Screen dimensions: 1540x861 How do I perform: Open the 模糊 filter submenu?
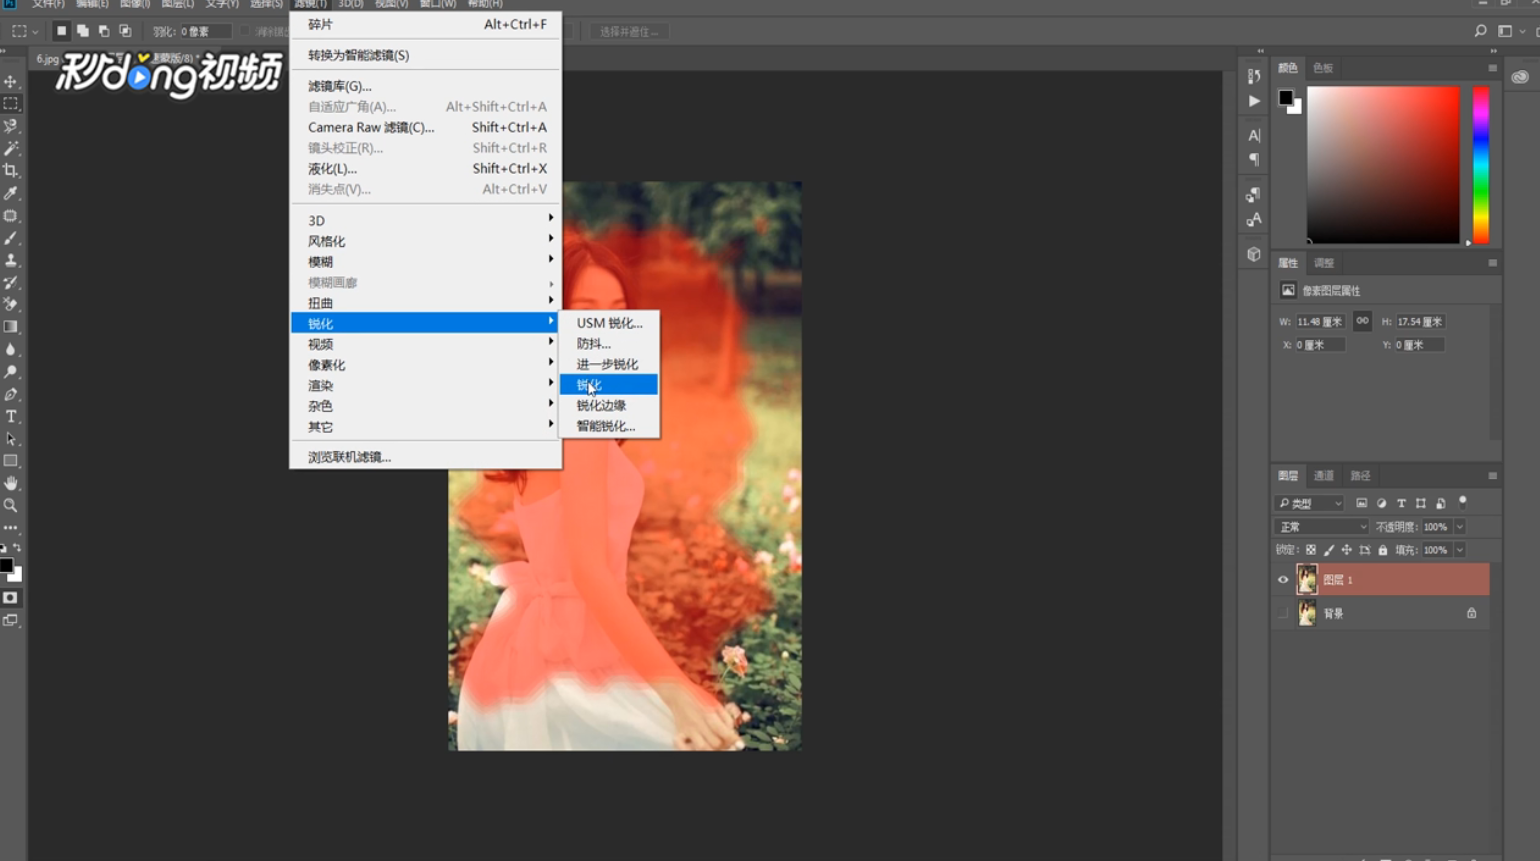click(425, 262)
